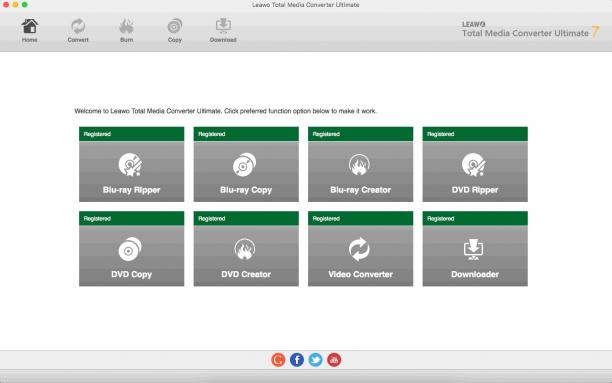
Task: Click the Registered banner on Blu-ray Creator
Action: pyautogui.click(x=360, y=134)
